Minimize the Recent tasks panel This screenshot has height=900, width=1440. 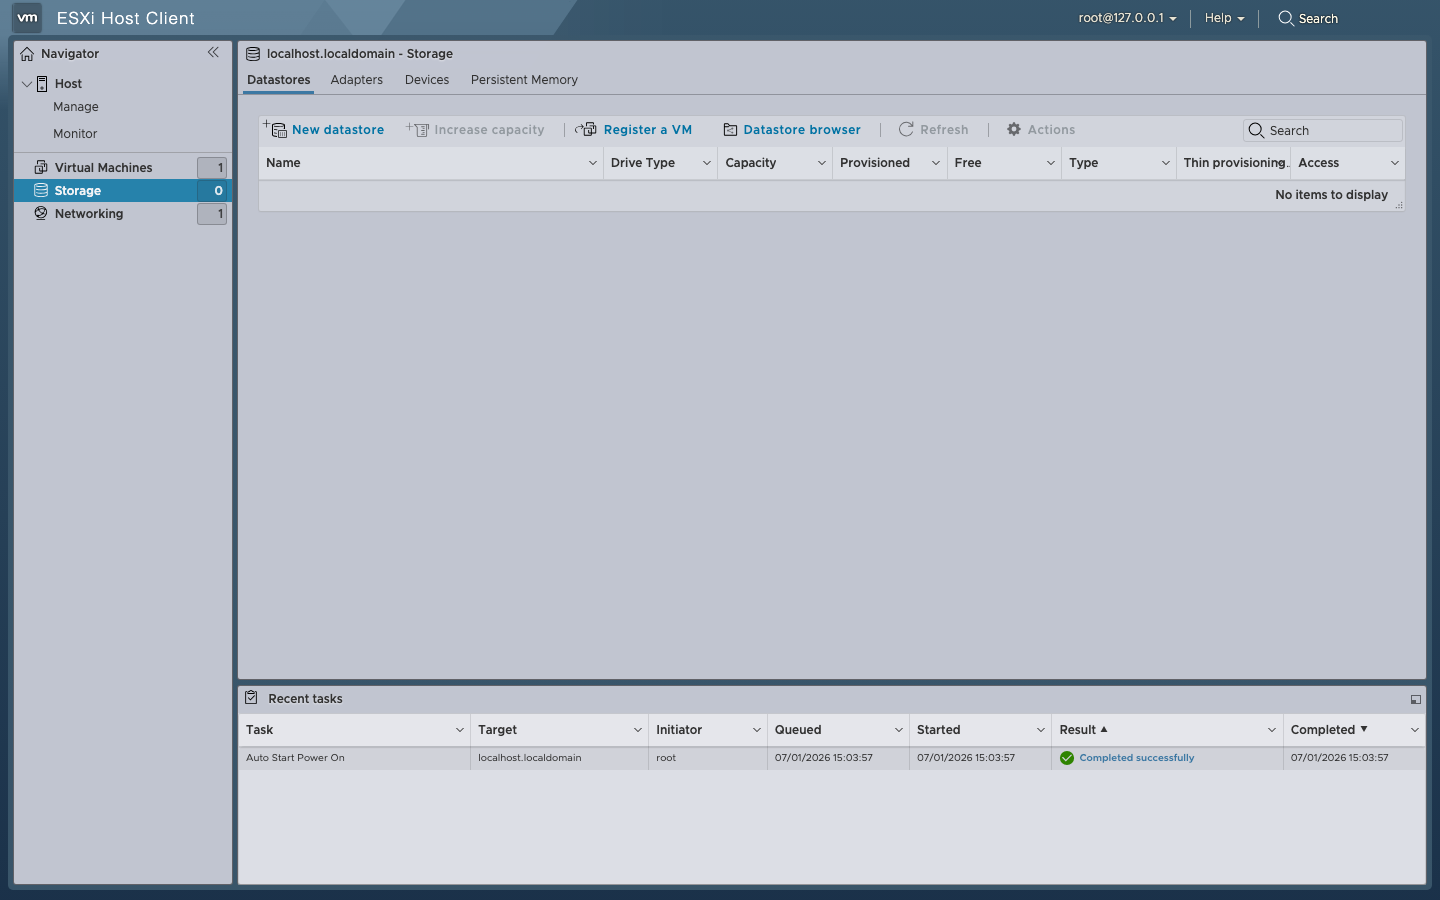tap(1415, 699)
